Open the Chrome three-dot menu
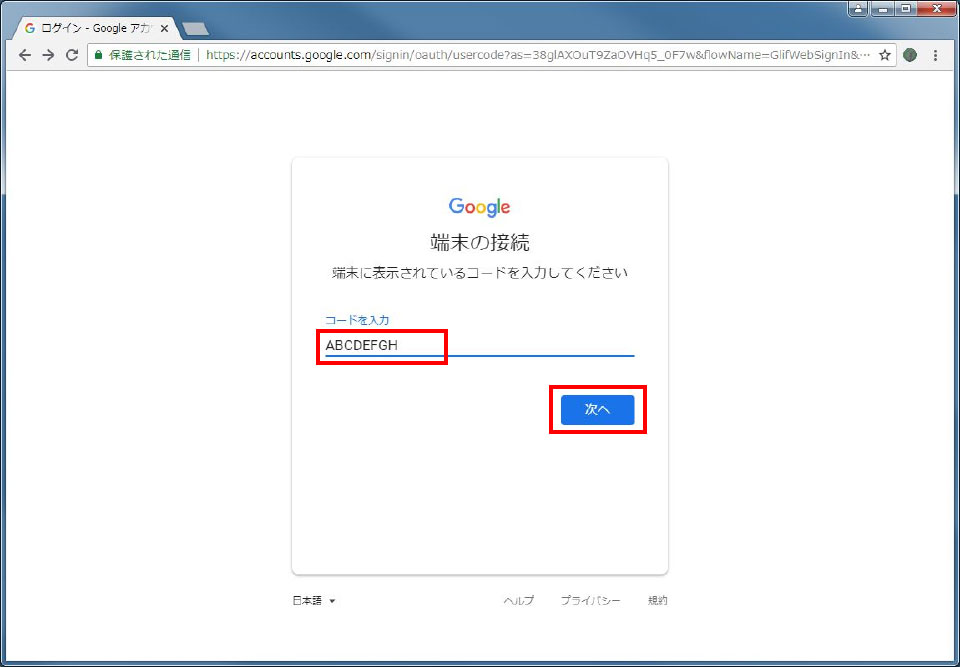 coord(935,55)
